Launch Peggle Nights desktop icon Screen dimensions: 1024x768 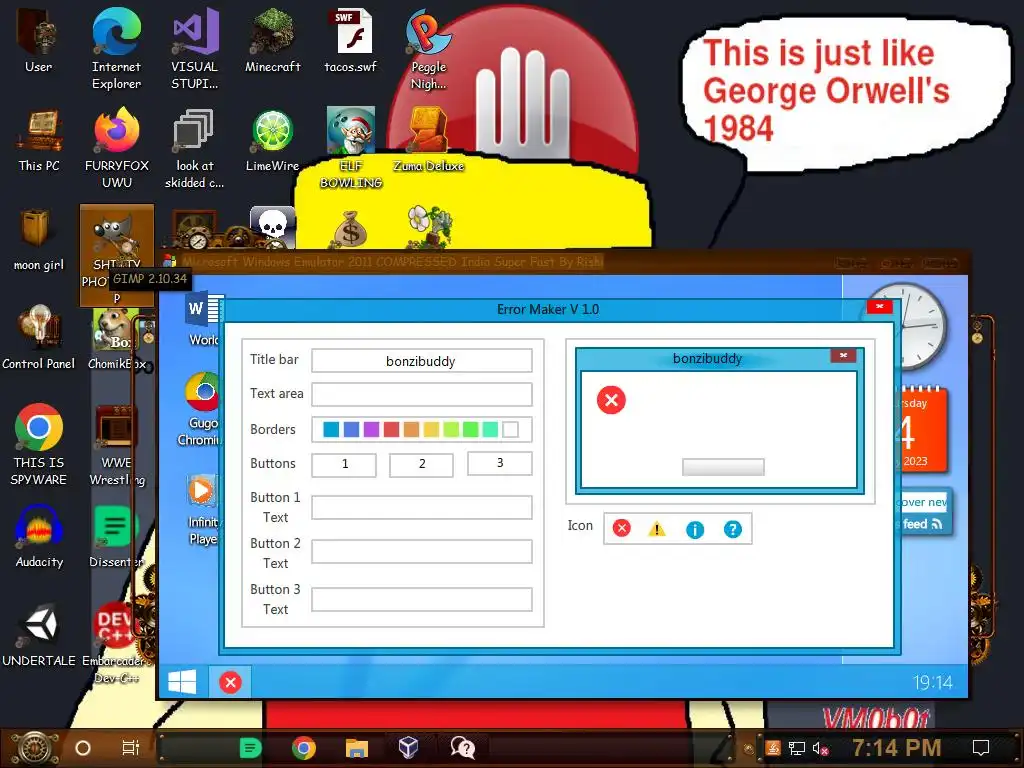click(x=428, y=48)
